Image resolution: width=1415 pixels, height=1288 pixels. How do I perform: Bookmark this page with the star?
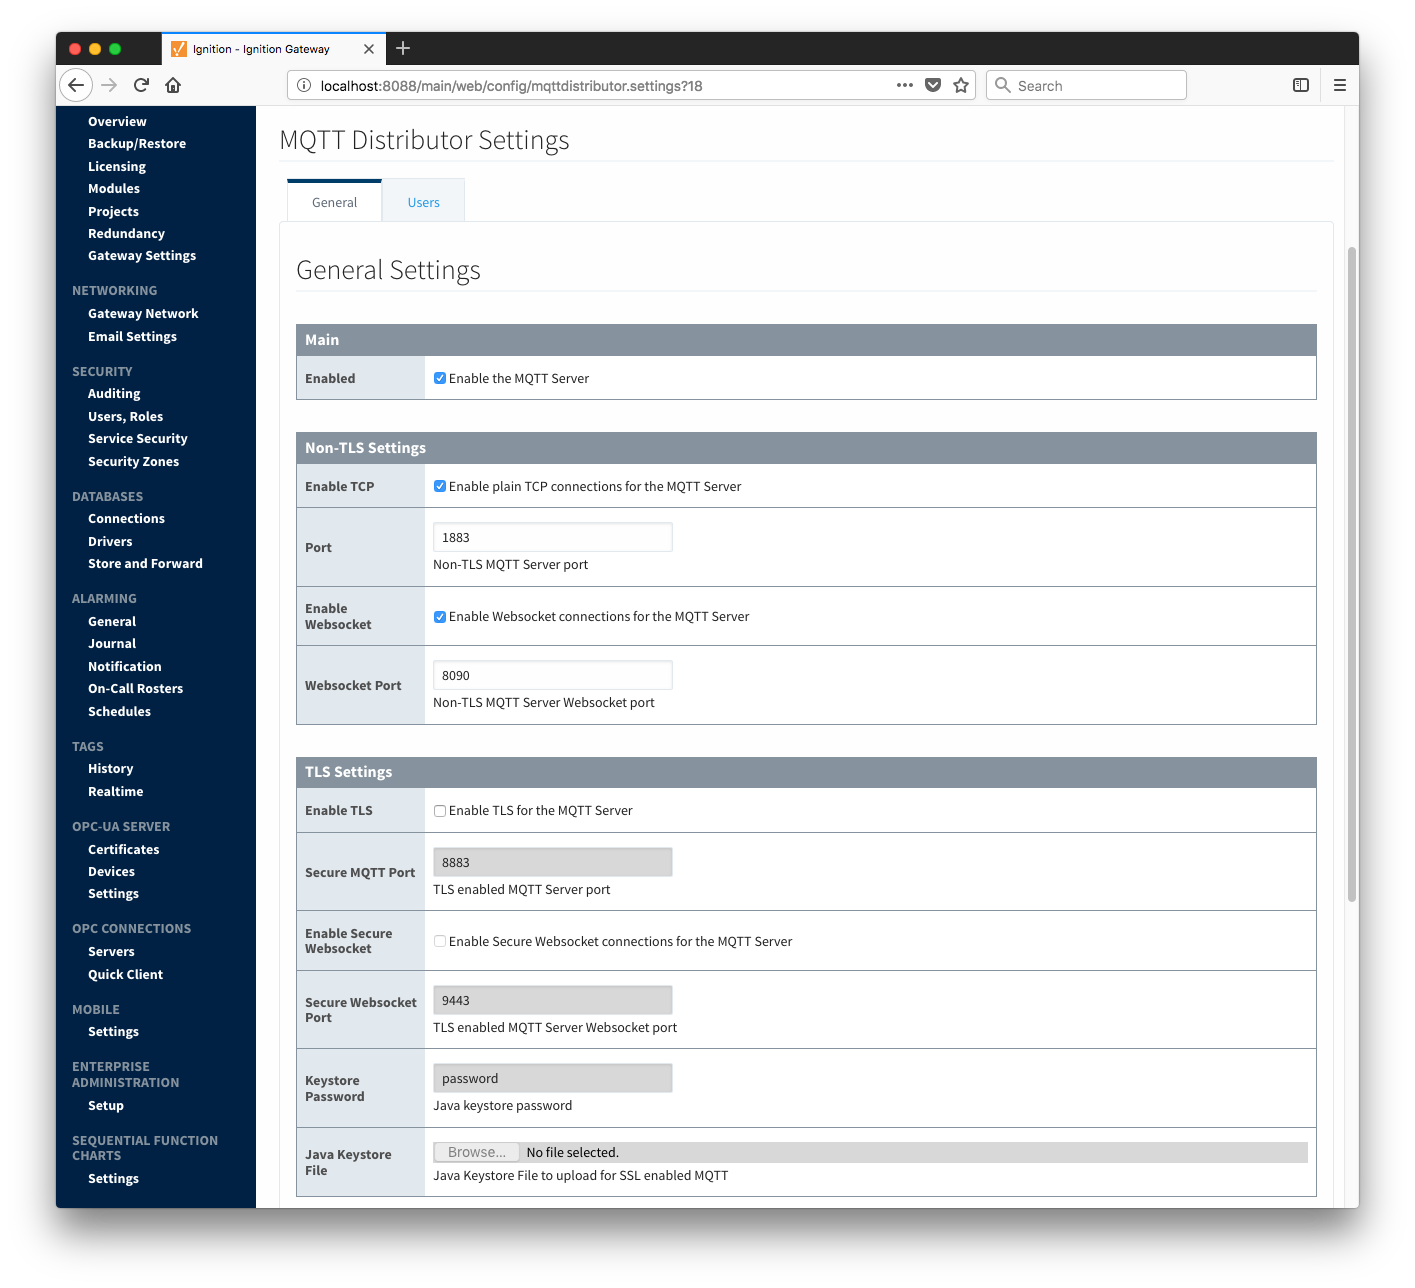coord(961,85)
